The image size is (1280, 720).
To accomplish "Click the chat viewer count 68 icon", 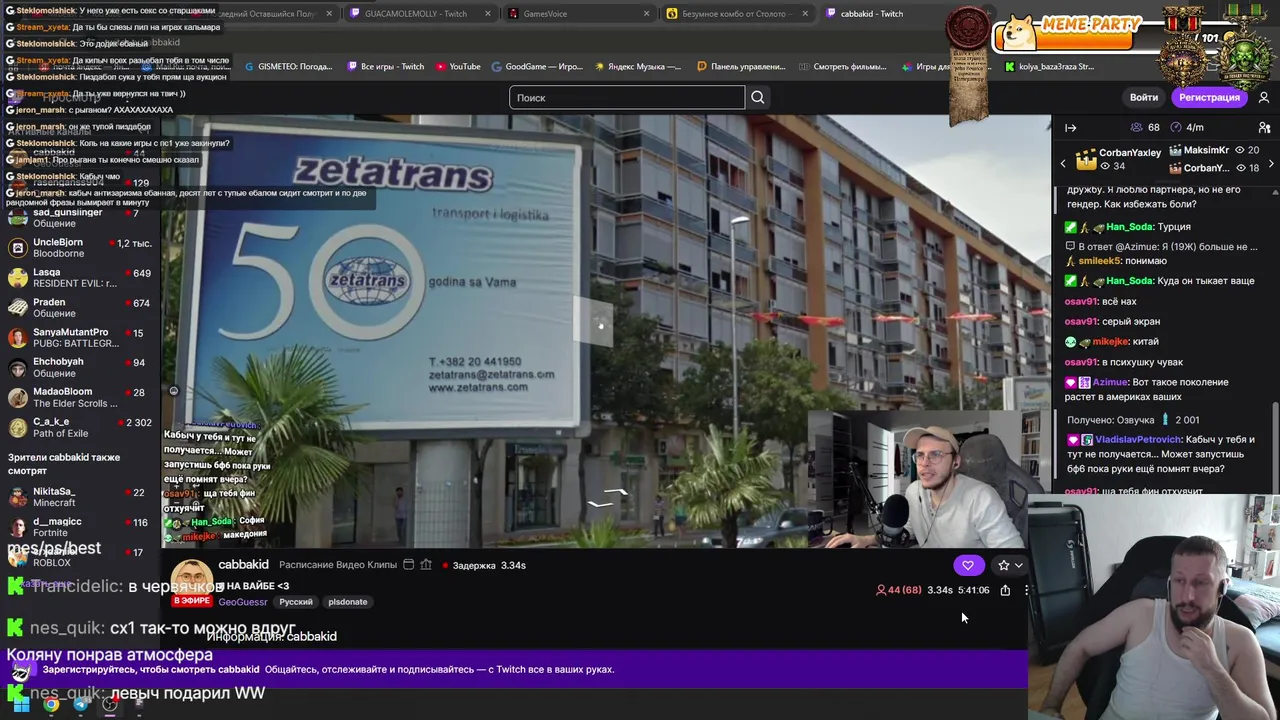I will pyautogui.click(x=1145, y=128).
